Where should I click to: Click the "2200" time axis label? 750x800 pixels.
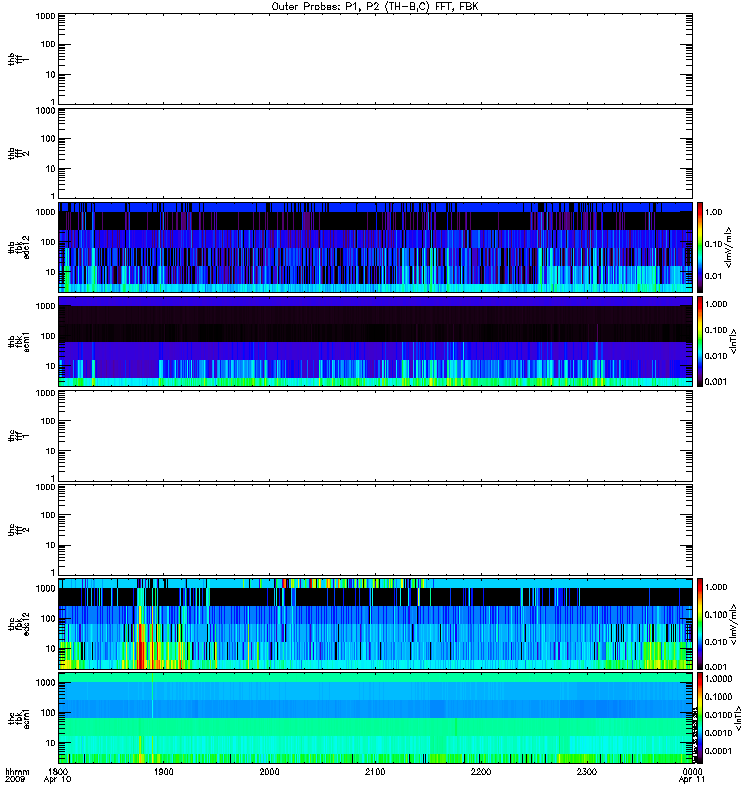(x=481, y=772)
